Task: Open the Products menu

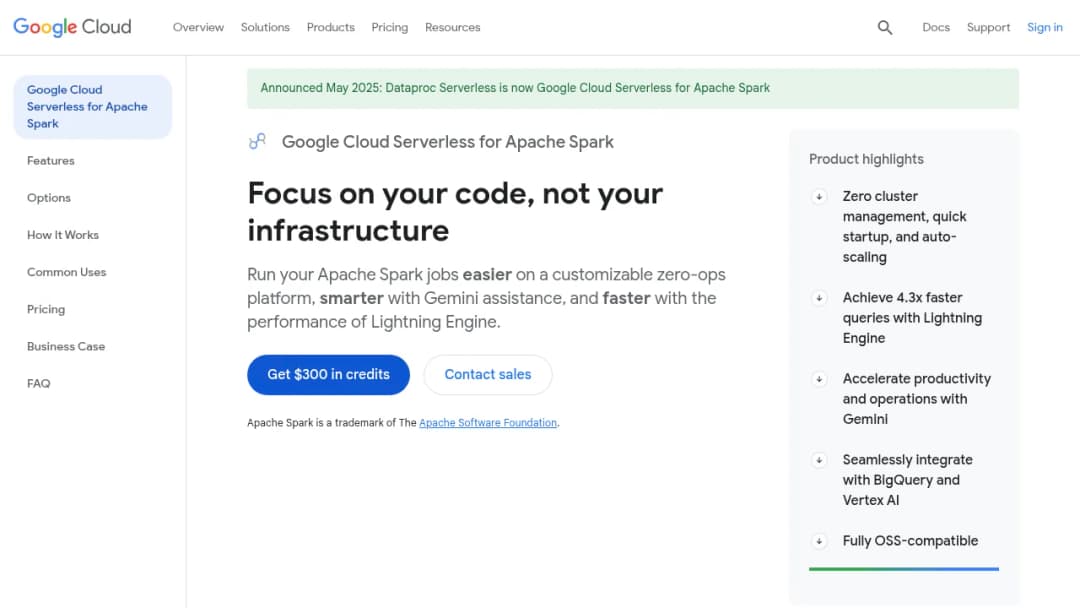Action: click(331, 28)
